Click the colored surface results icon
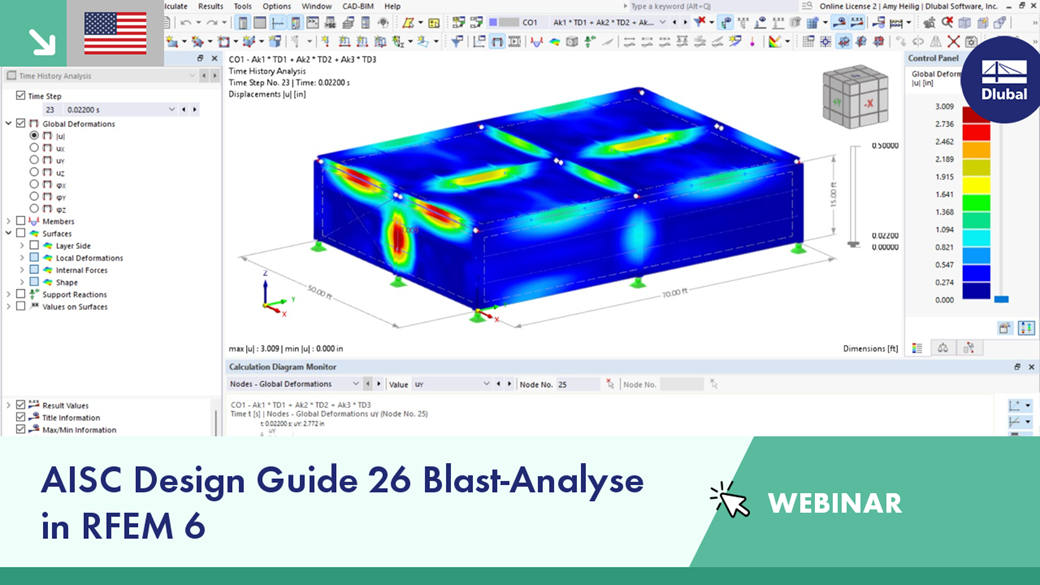 [x=554, y=42]
